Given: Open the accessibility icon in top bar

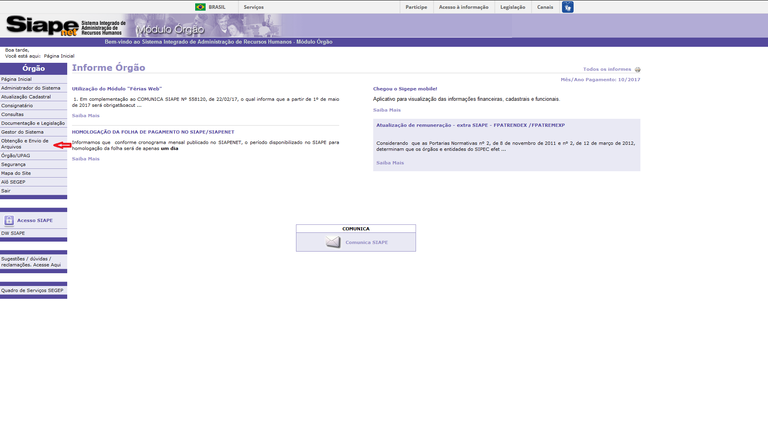Looking at the screenshot, I should (x=568, y=7).
